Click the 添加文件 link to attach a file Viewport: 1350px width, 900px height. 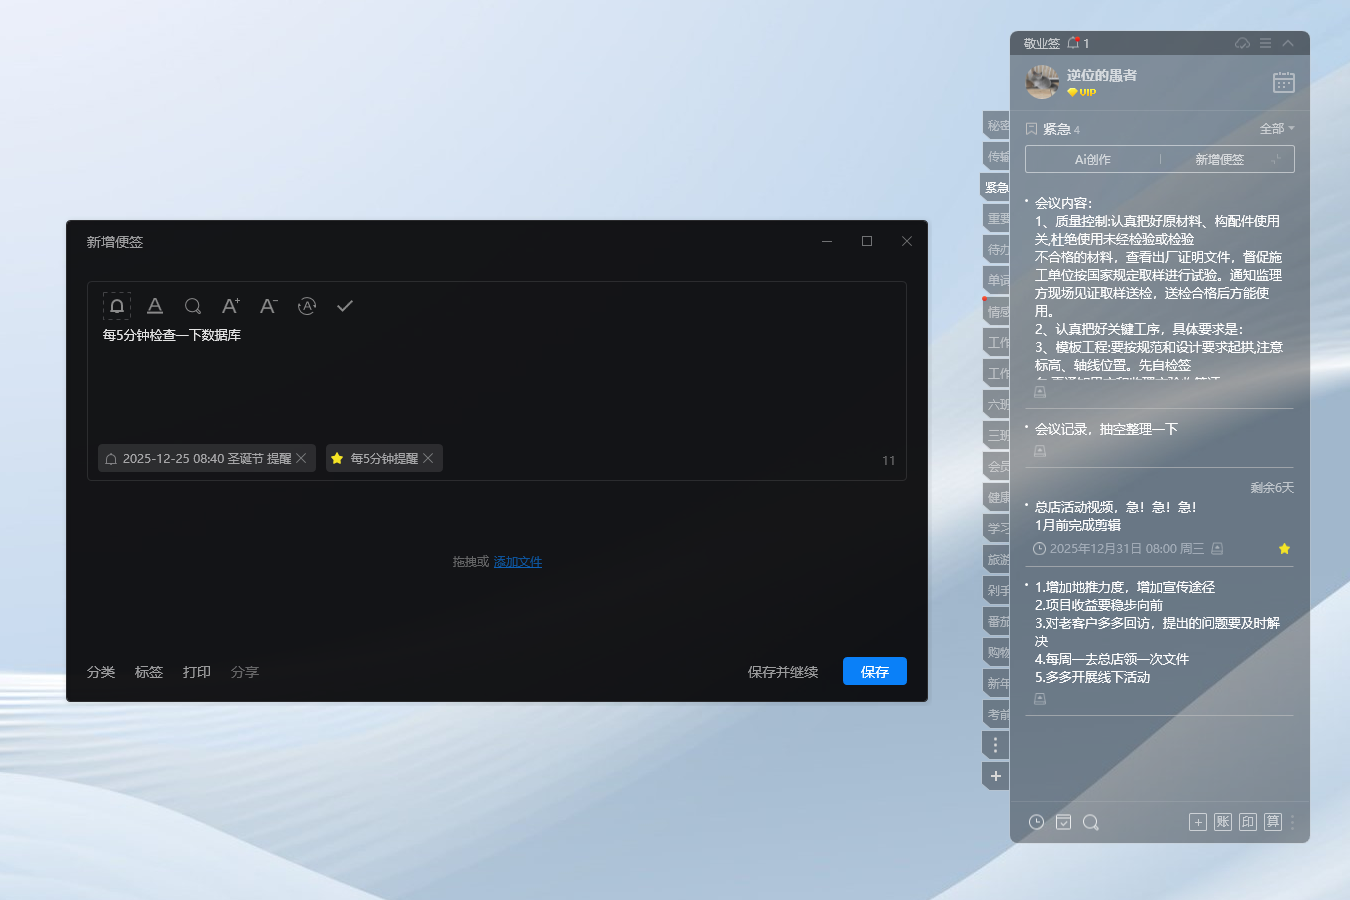[517, 561]
